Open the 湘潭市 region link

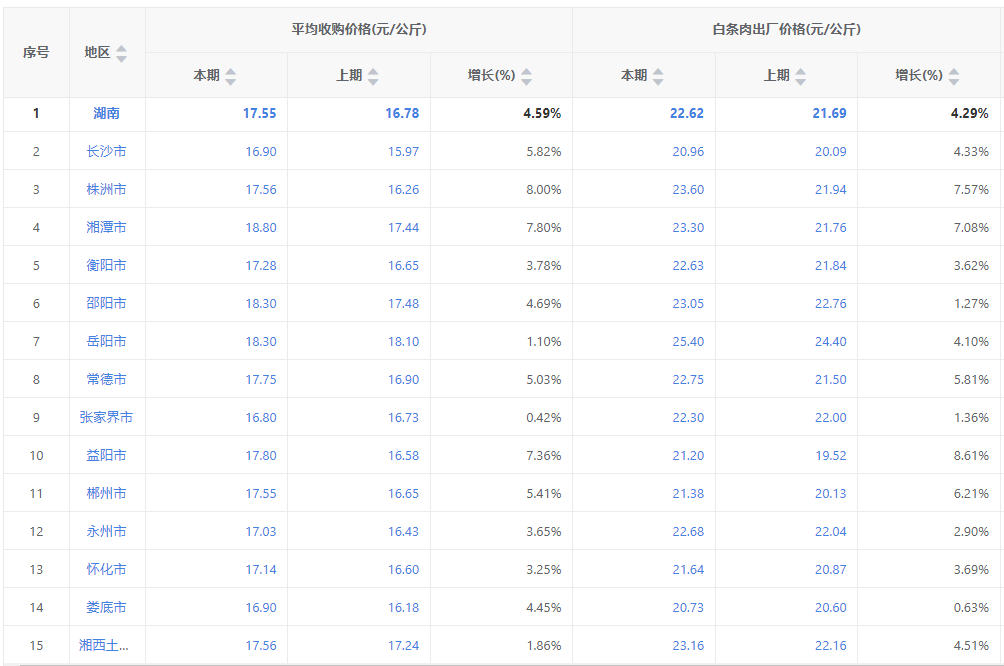(x=106, y=227)
